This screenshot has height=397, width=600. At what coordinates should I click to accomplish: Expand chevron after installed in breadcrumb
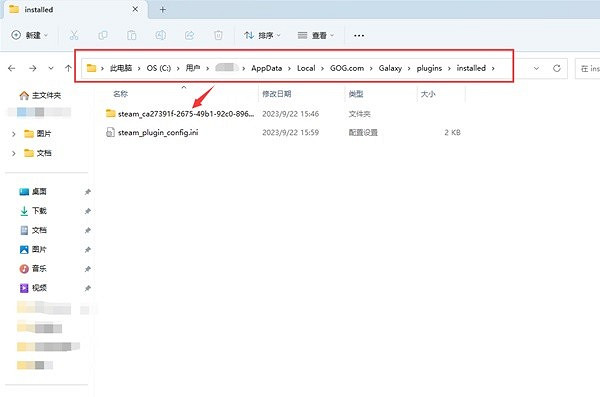[x=493, y=68]
